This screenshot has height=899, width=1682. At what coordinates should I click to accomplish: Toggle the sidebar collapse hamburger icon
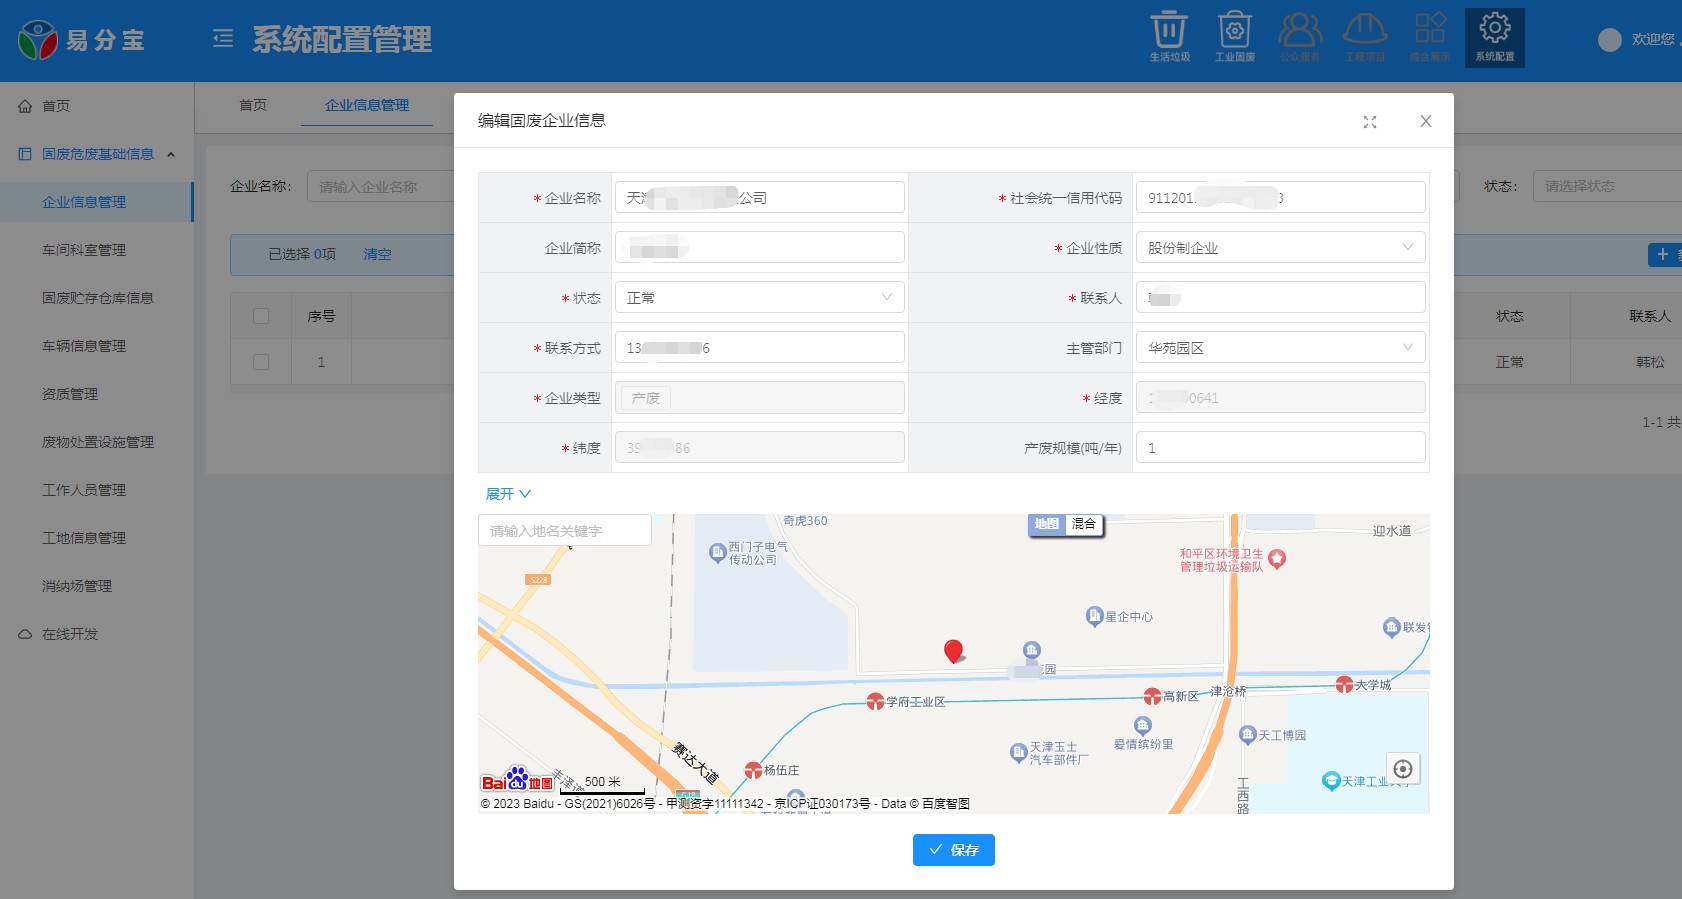(223, 39)
